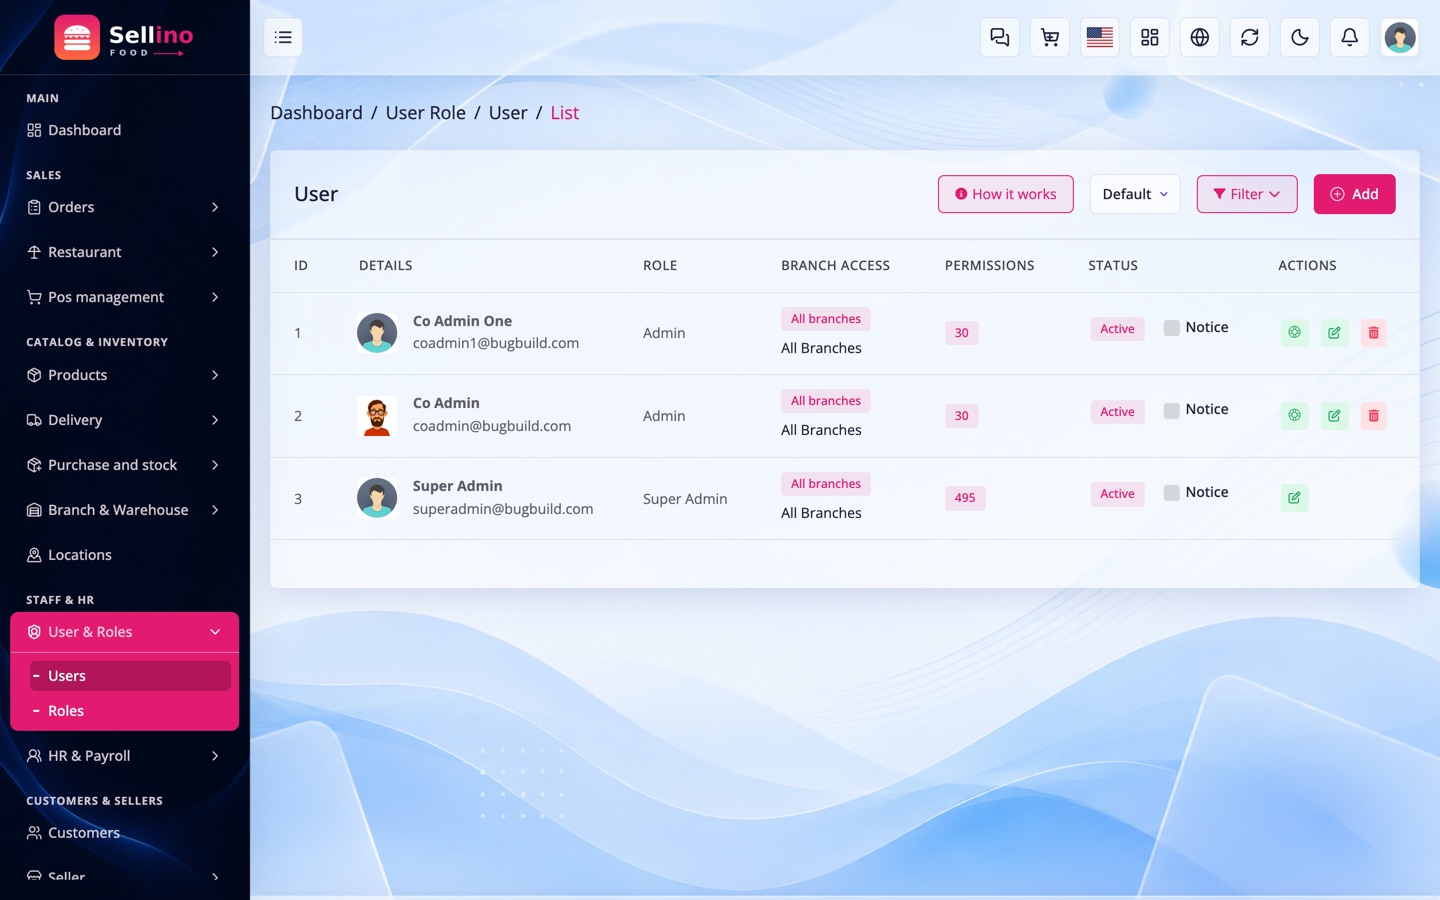Collapse the User & Roles menu
The width and height of the screenshot is (1440, 900).
click(124, 632)
